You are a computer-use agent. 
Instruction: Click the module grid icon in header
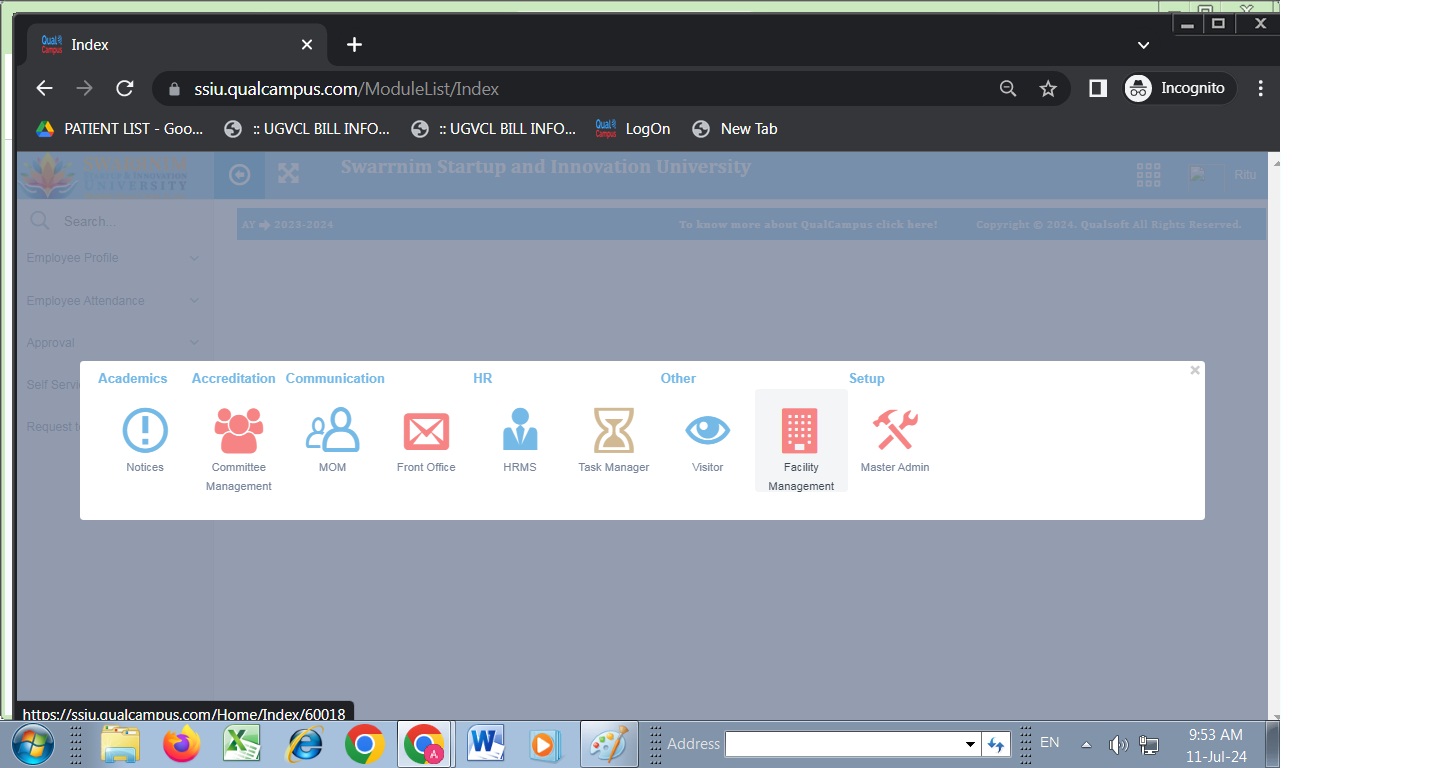coord(1148,175)
